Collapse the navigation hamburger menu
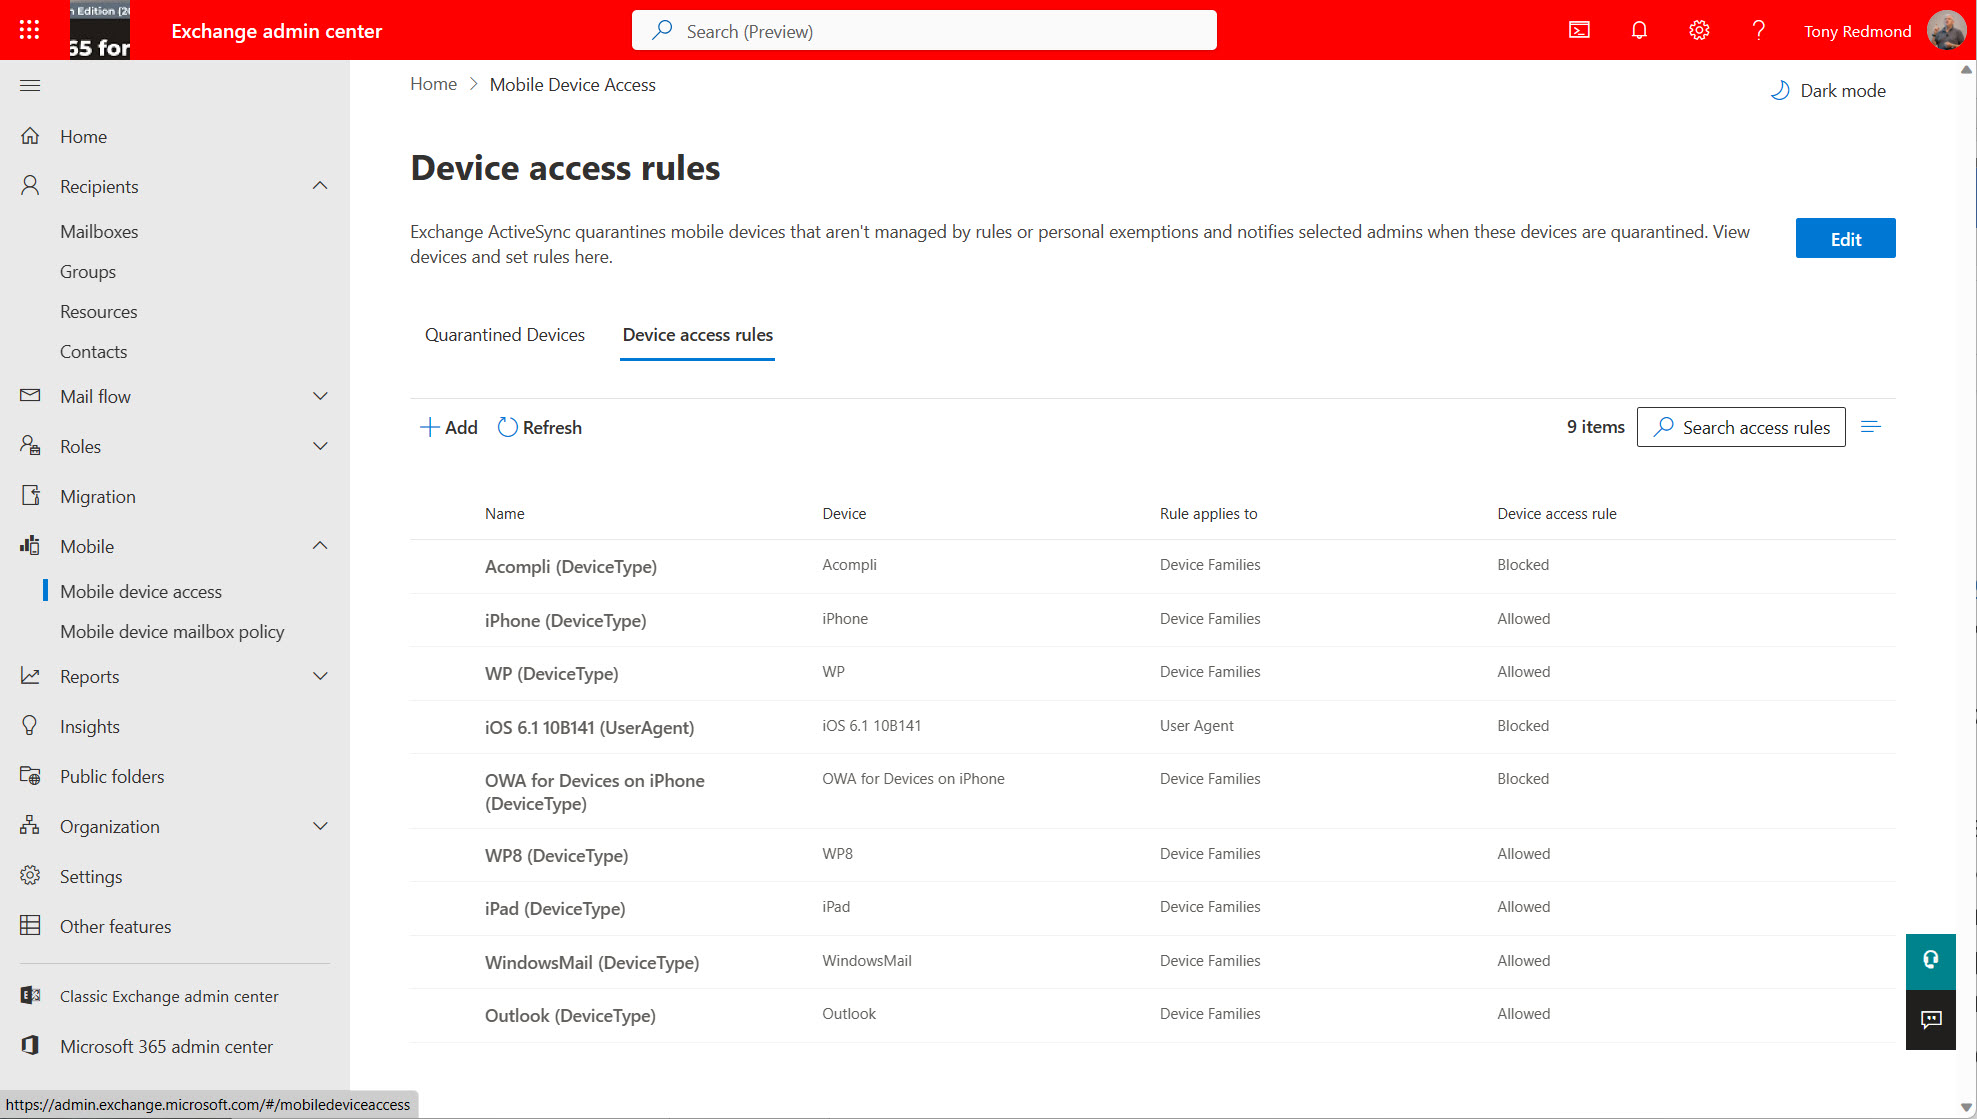The image size is (1977, 1119). click(x=30, y=86)
